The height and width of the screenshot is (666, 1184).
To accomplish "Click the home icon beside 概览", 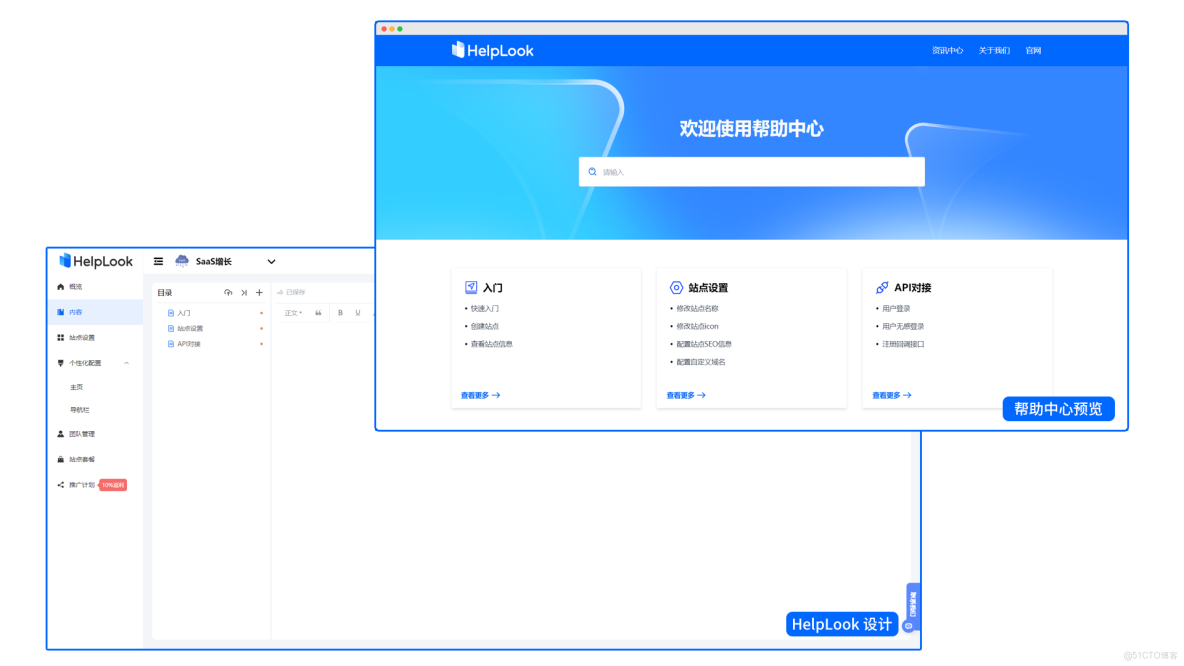I will click(60, 287).
